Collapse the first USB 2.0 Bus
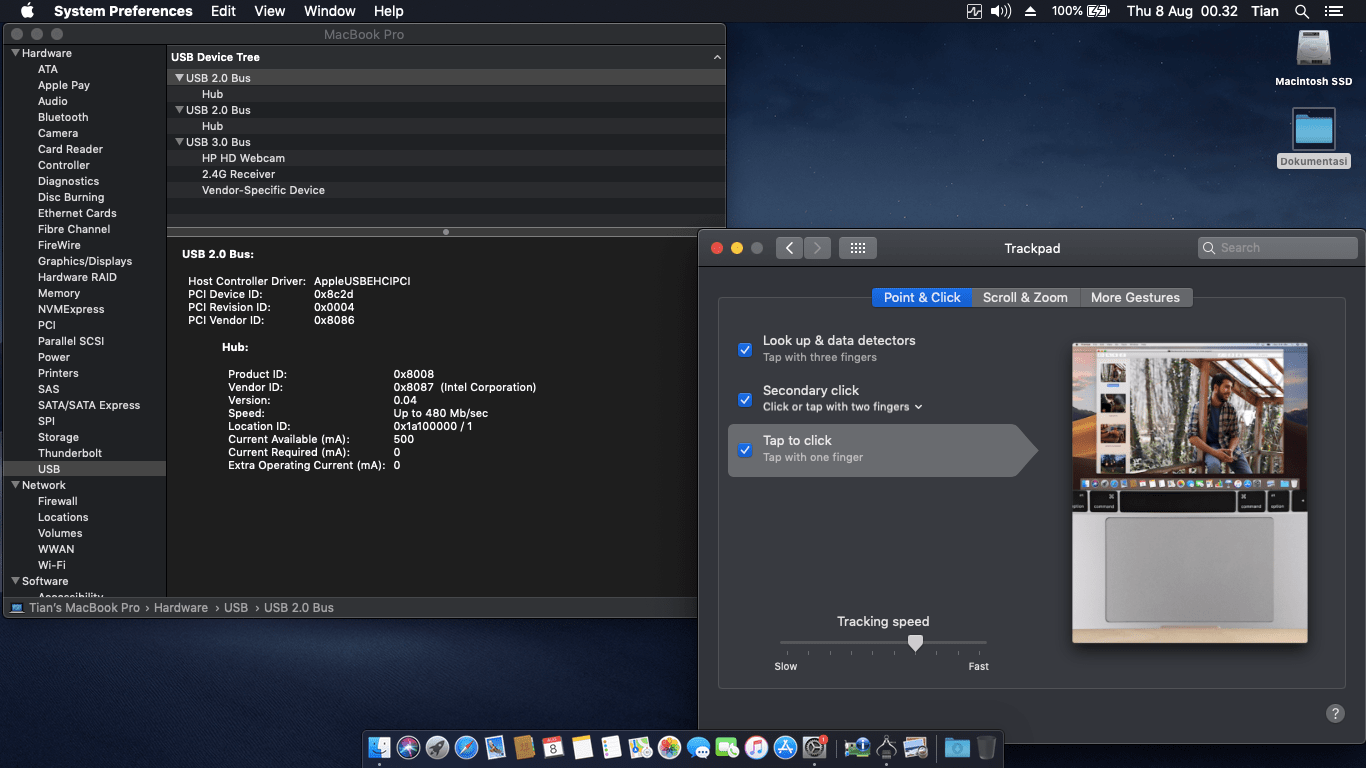This screenshot has width=1366, height=768. tap(179, 78)
